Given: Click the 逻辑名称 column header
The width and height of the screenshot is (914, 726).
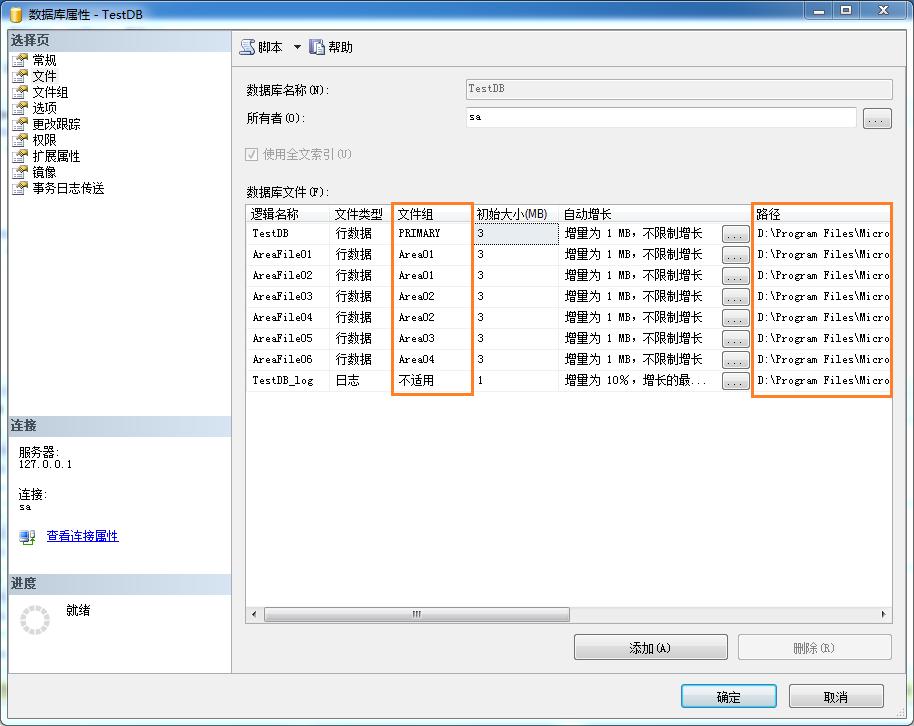Looking at the screenshot, I should coord(288,214).
